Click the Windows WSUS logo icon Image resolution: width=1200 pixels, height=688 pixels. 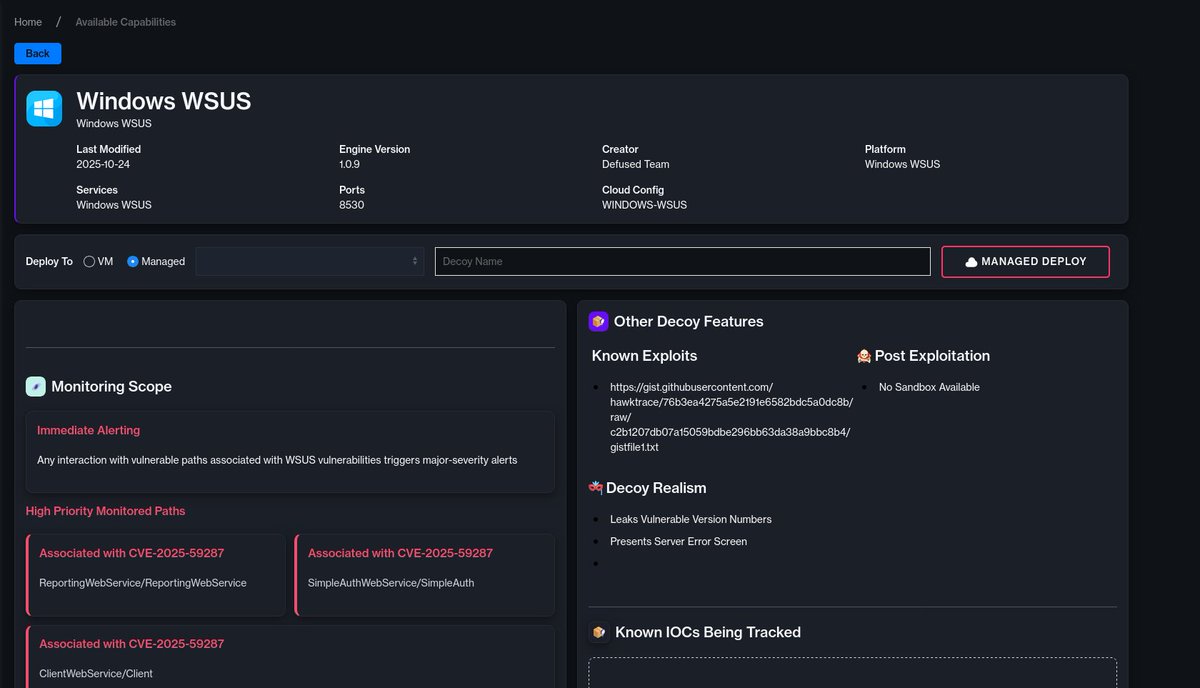click(x=44, y=109)
